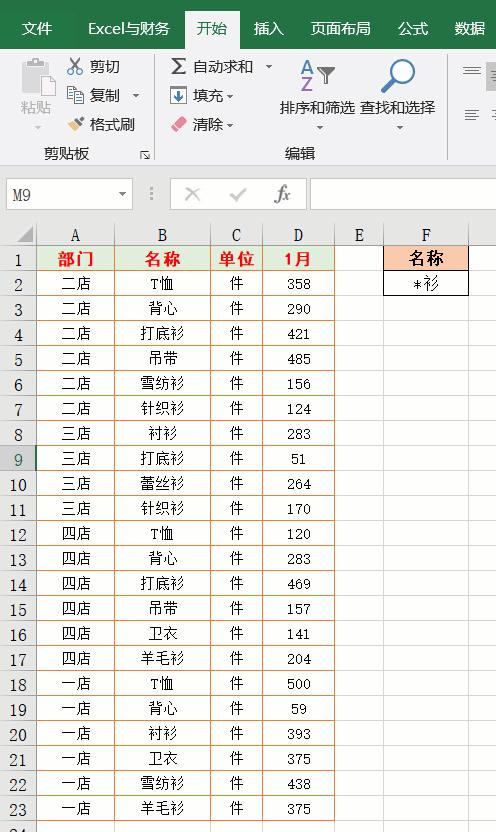
Task: Select cell with value 500
Action: tap(299, 683)
